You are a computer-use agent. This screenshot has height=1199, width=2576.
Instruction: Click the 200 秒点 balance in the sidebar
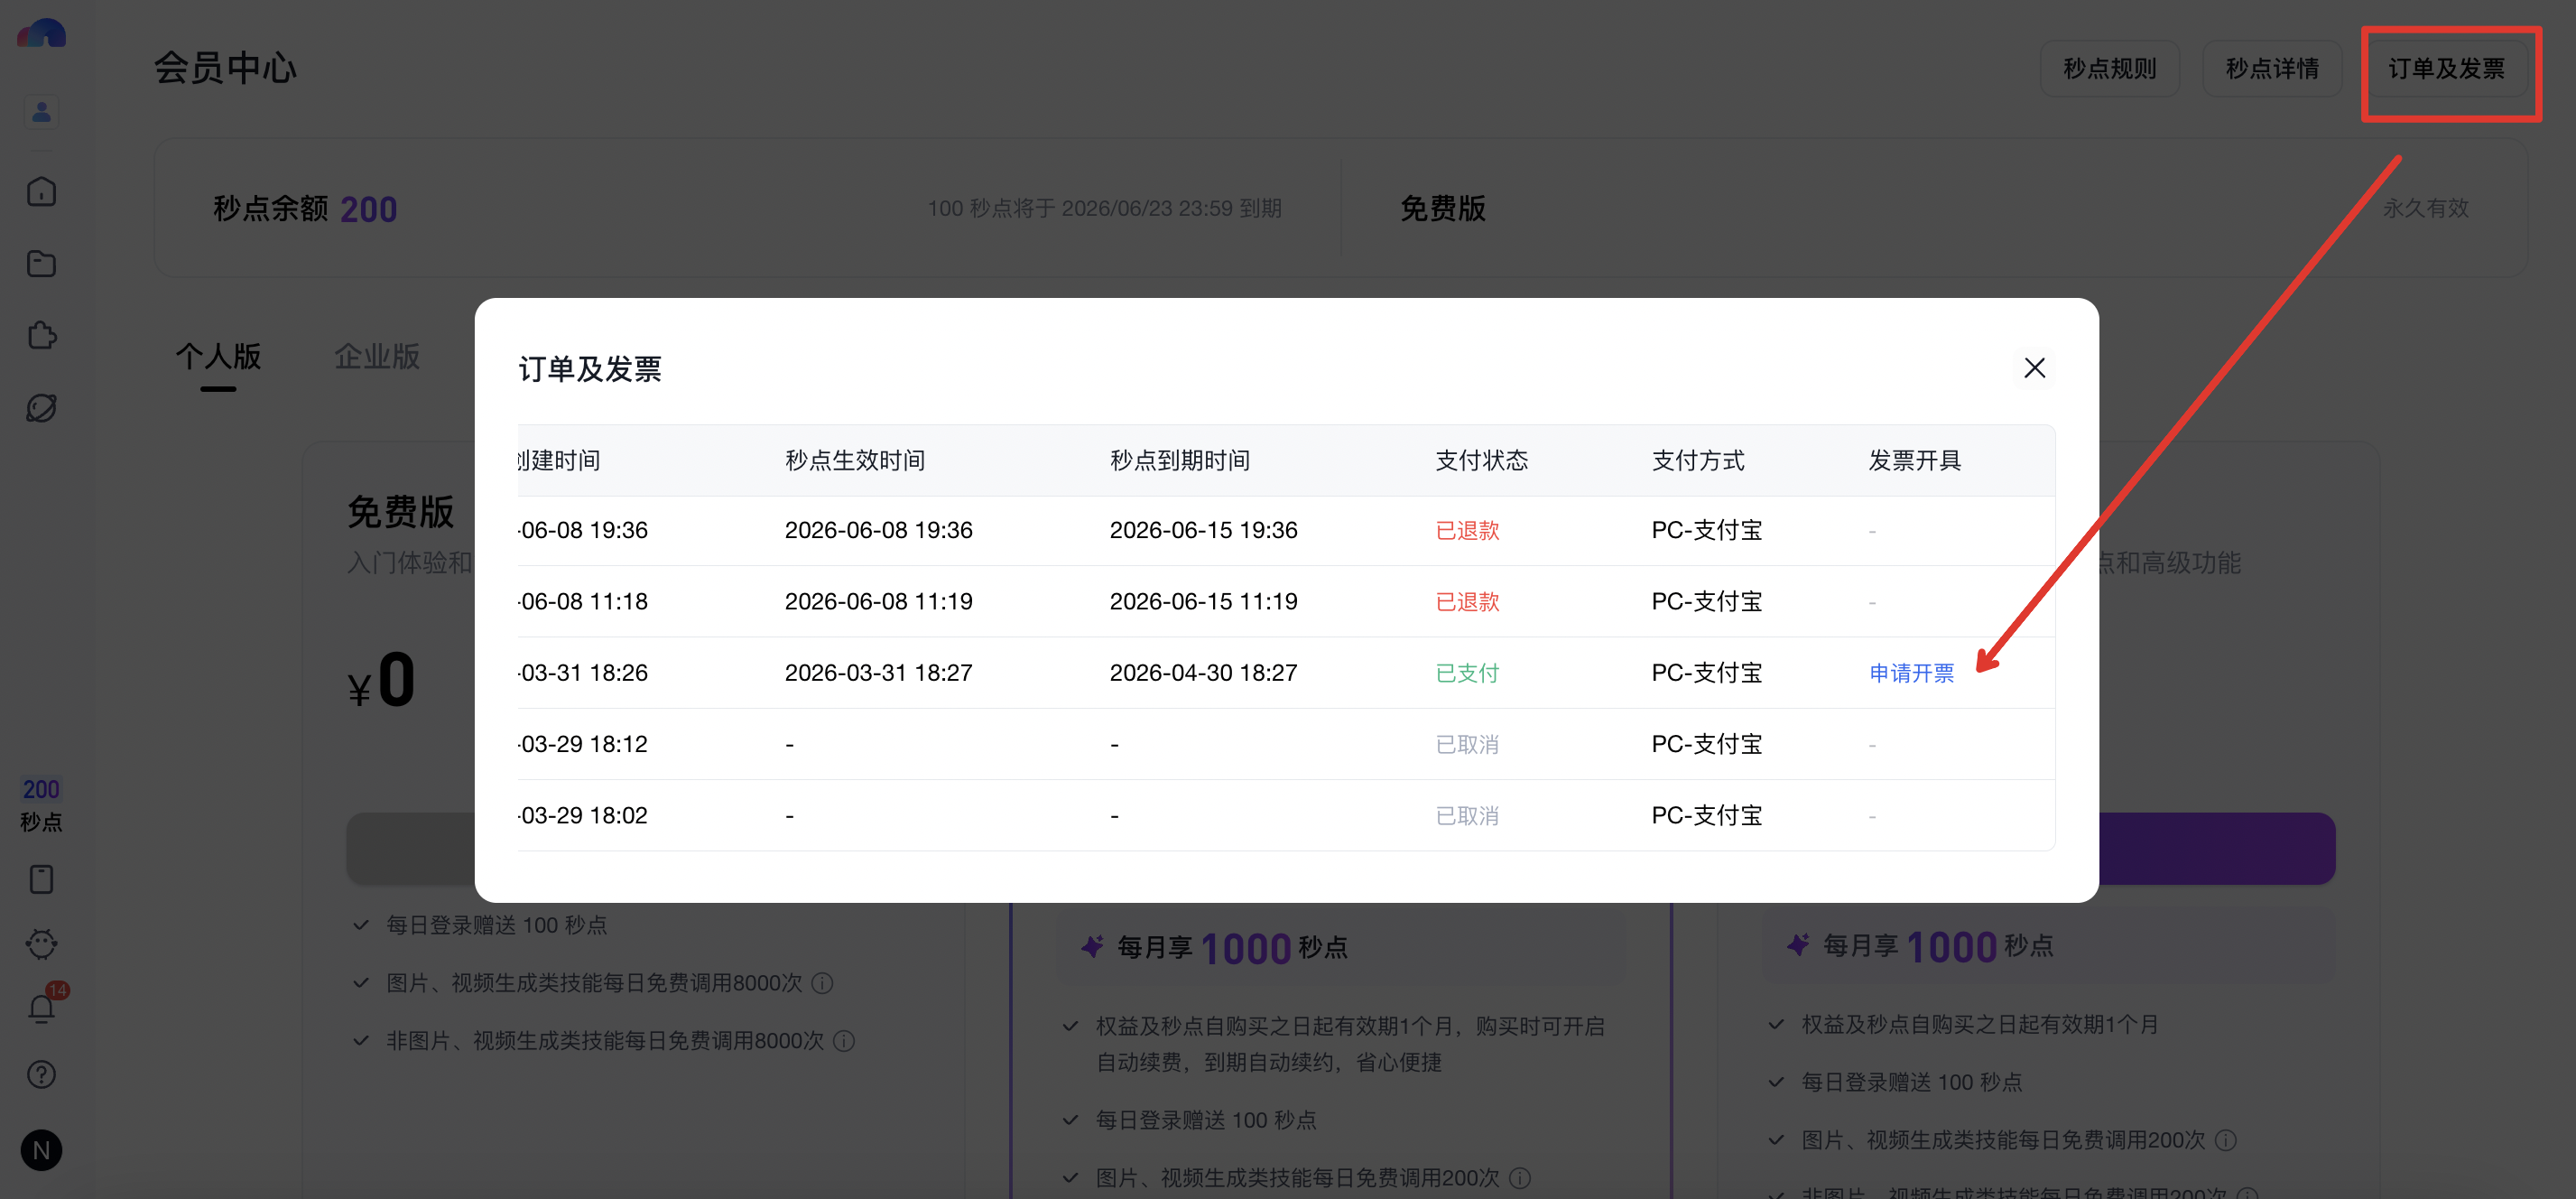[41, 805]
